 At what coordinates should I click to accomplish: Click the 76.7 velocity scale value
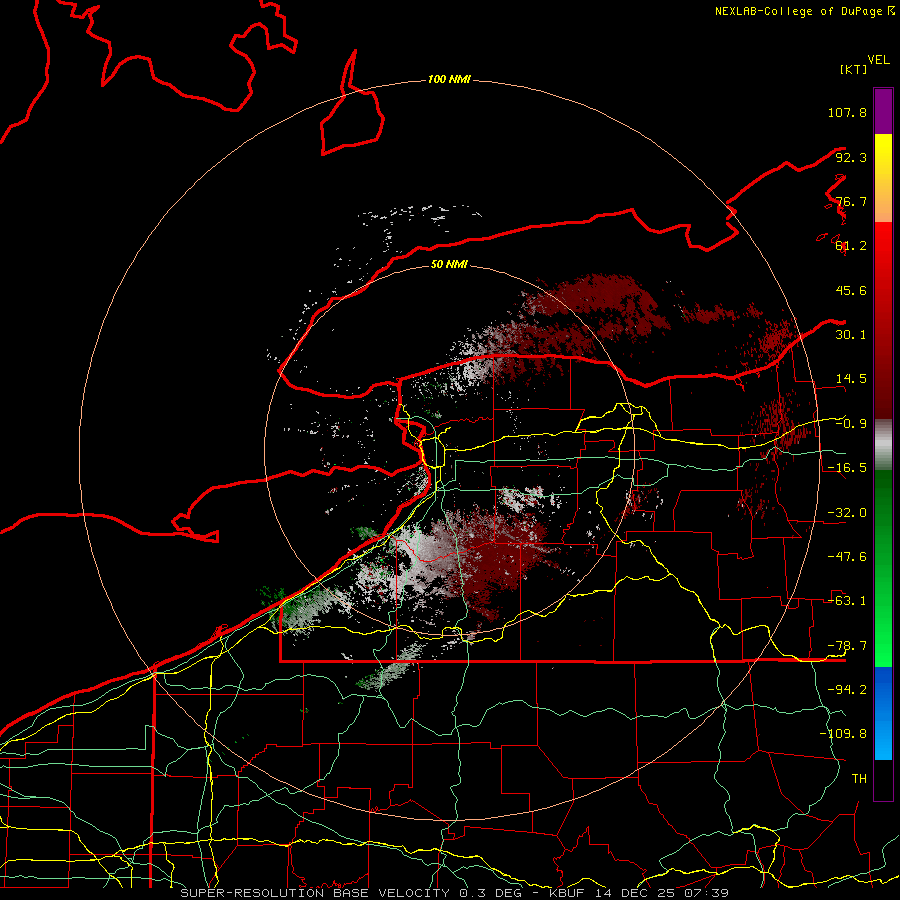click(851, 201)
